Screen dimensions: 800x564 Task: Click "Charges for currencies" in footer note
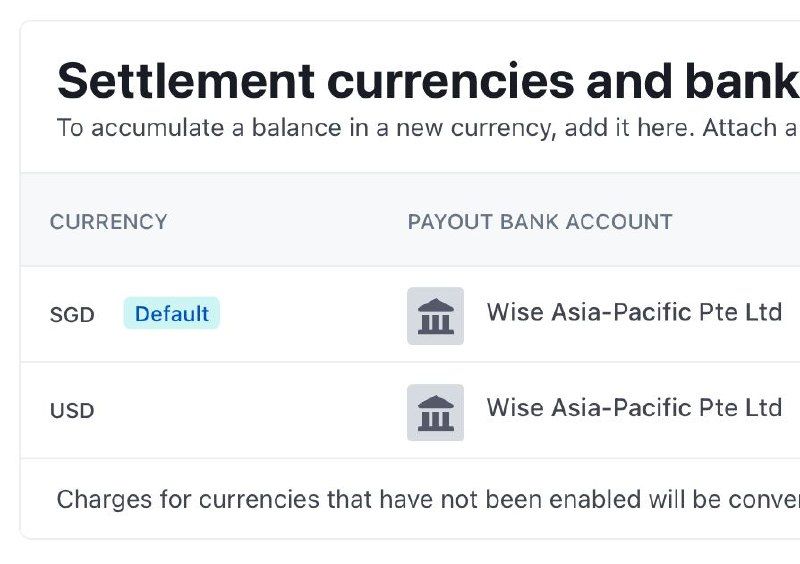click(189, 499)
